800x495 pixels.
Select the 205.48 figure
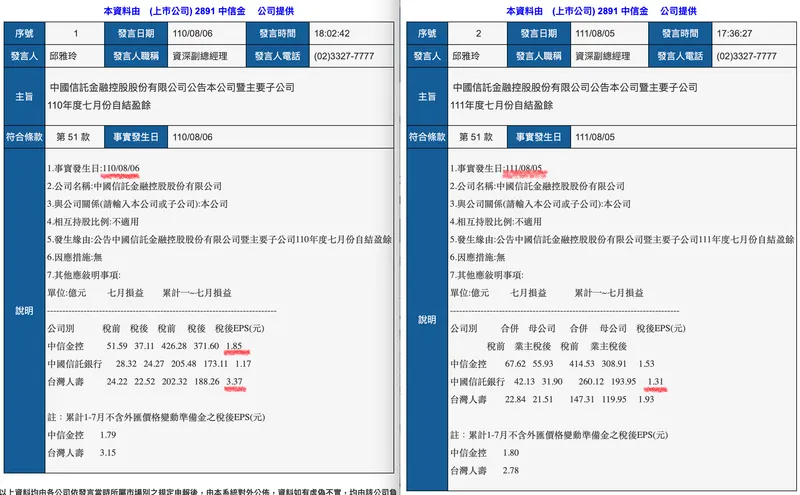[184, 364]
